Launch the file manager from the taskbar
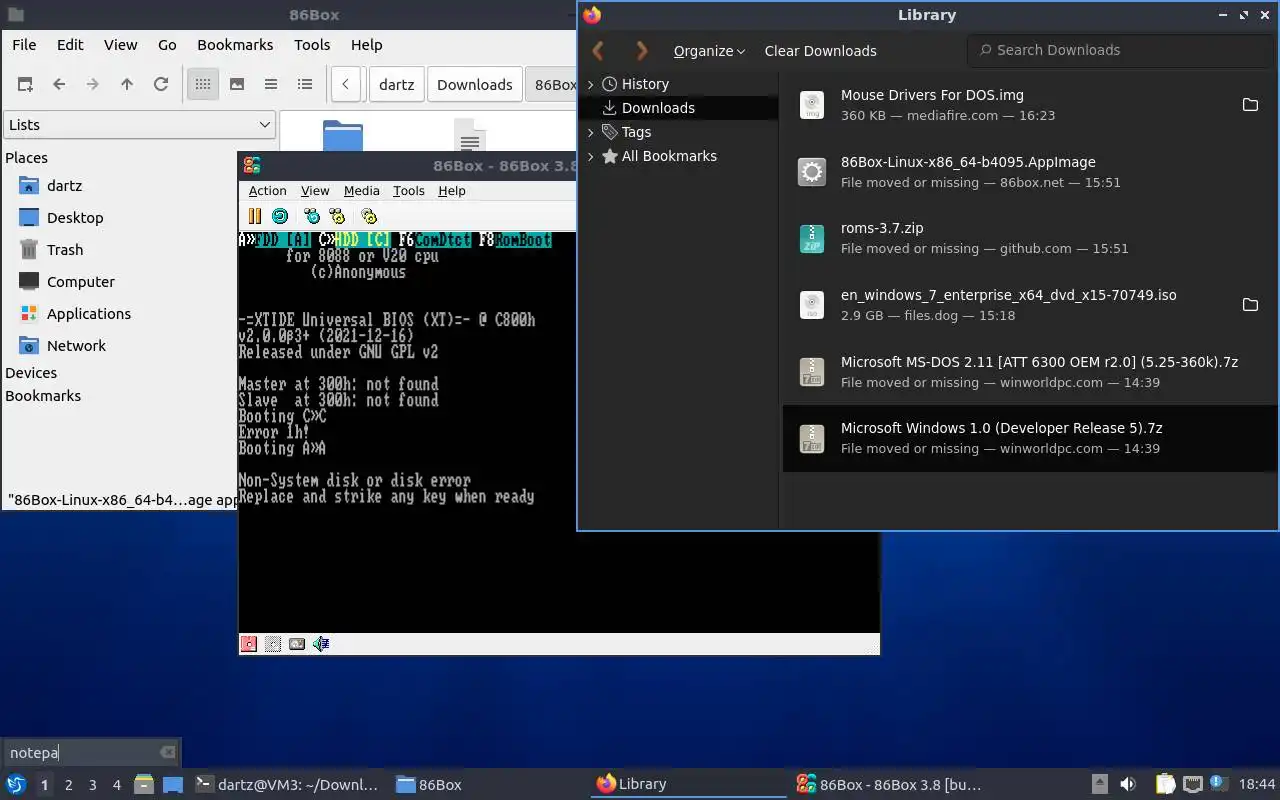 (144, 784)
